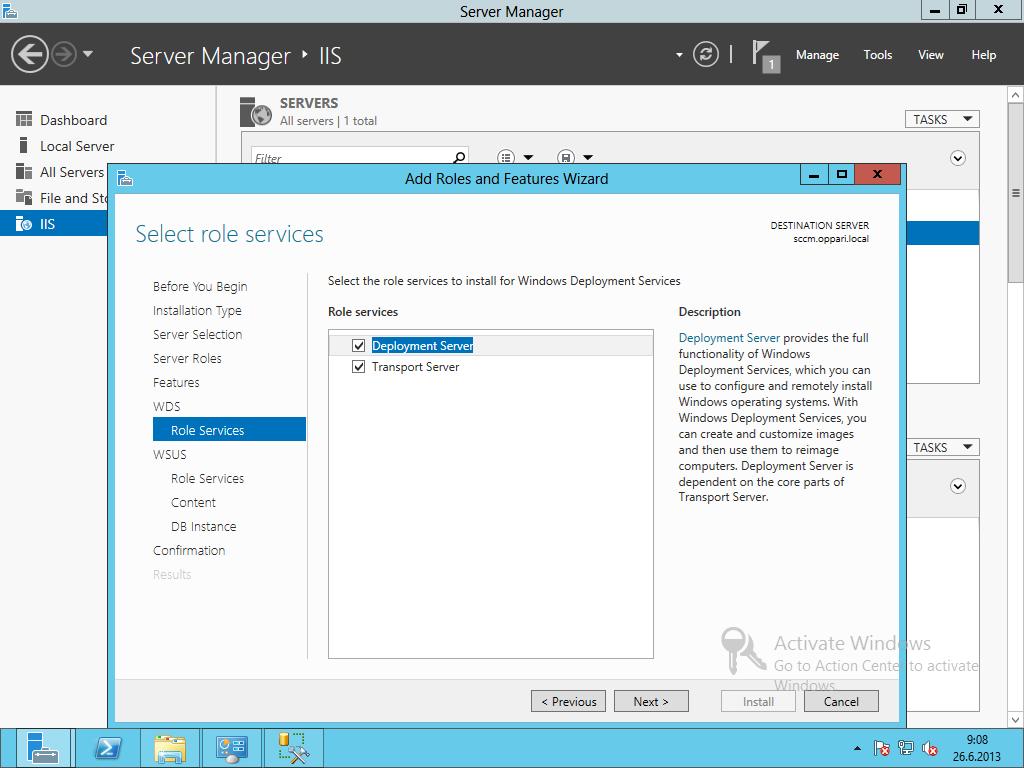1024x768 pixels.
Task: Open the notifications flag icon
Action: (765, 55)
